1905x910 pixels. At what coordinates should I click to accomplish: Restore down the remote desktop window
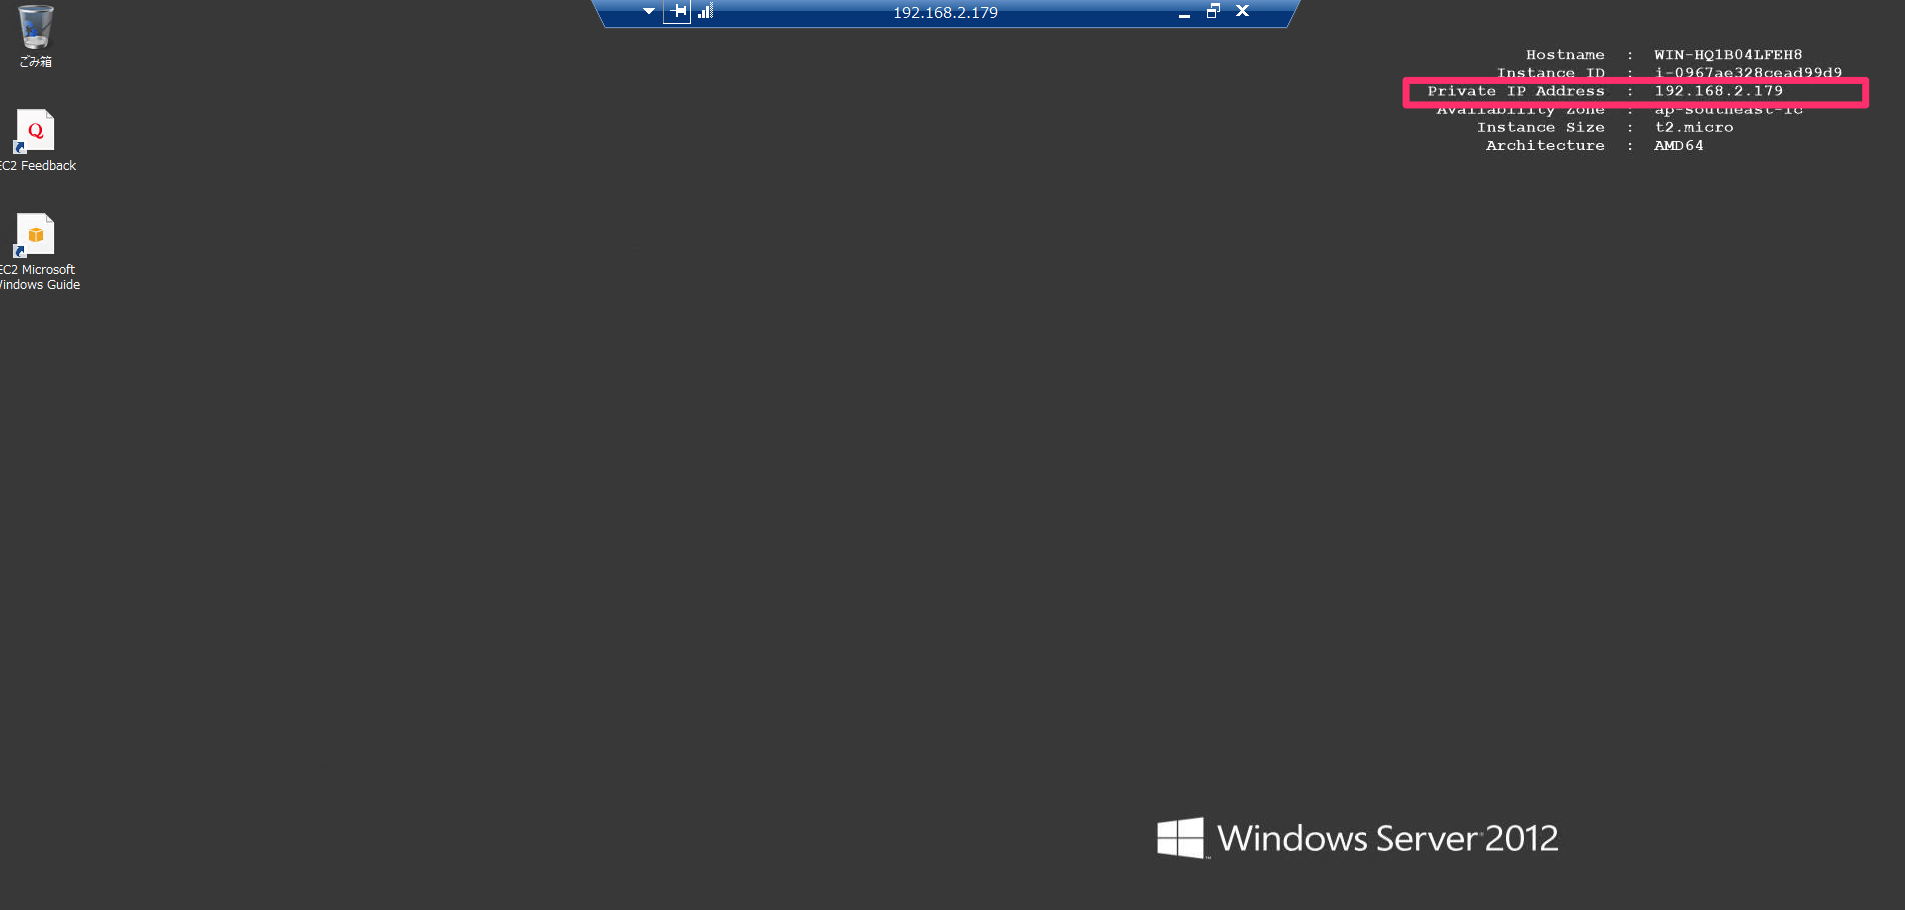pos(1213,11)
